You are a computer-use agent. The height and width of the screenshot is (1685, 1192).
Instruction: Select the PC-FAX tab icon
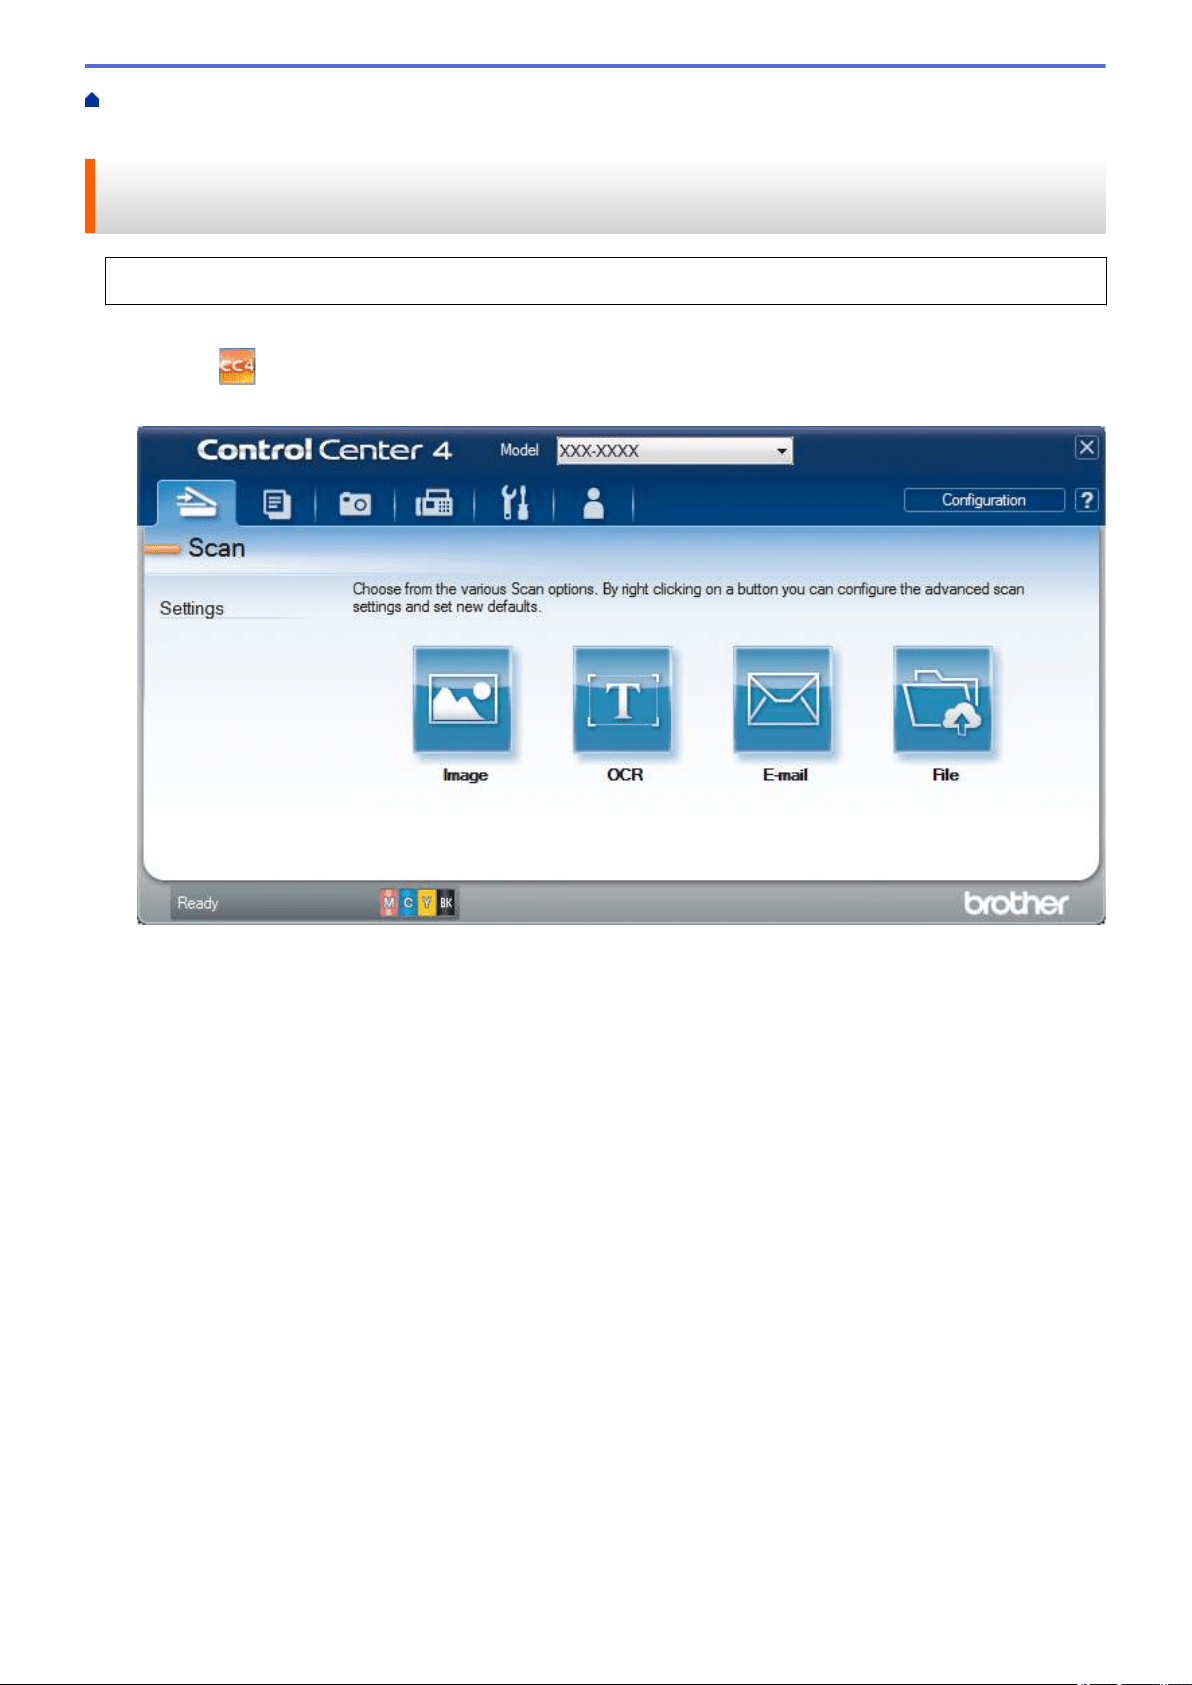(x=434, y=504)
